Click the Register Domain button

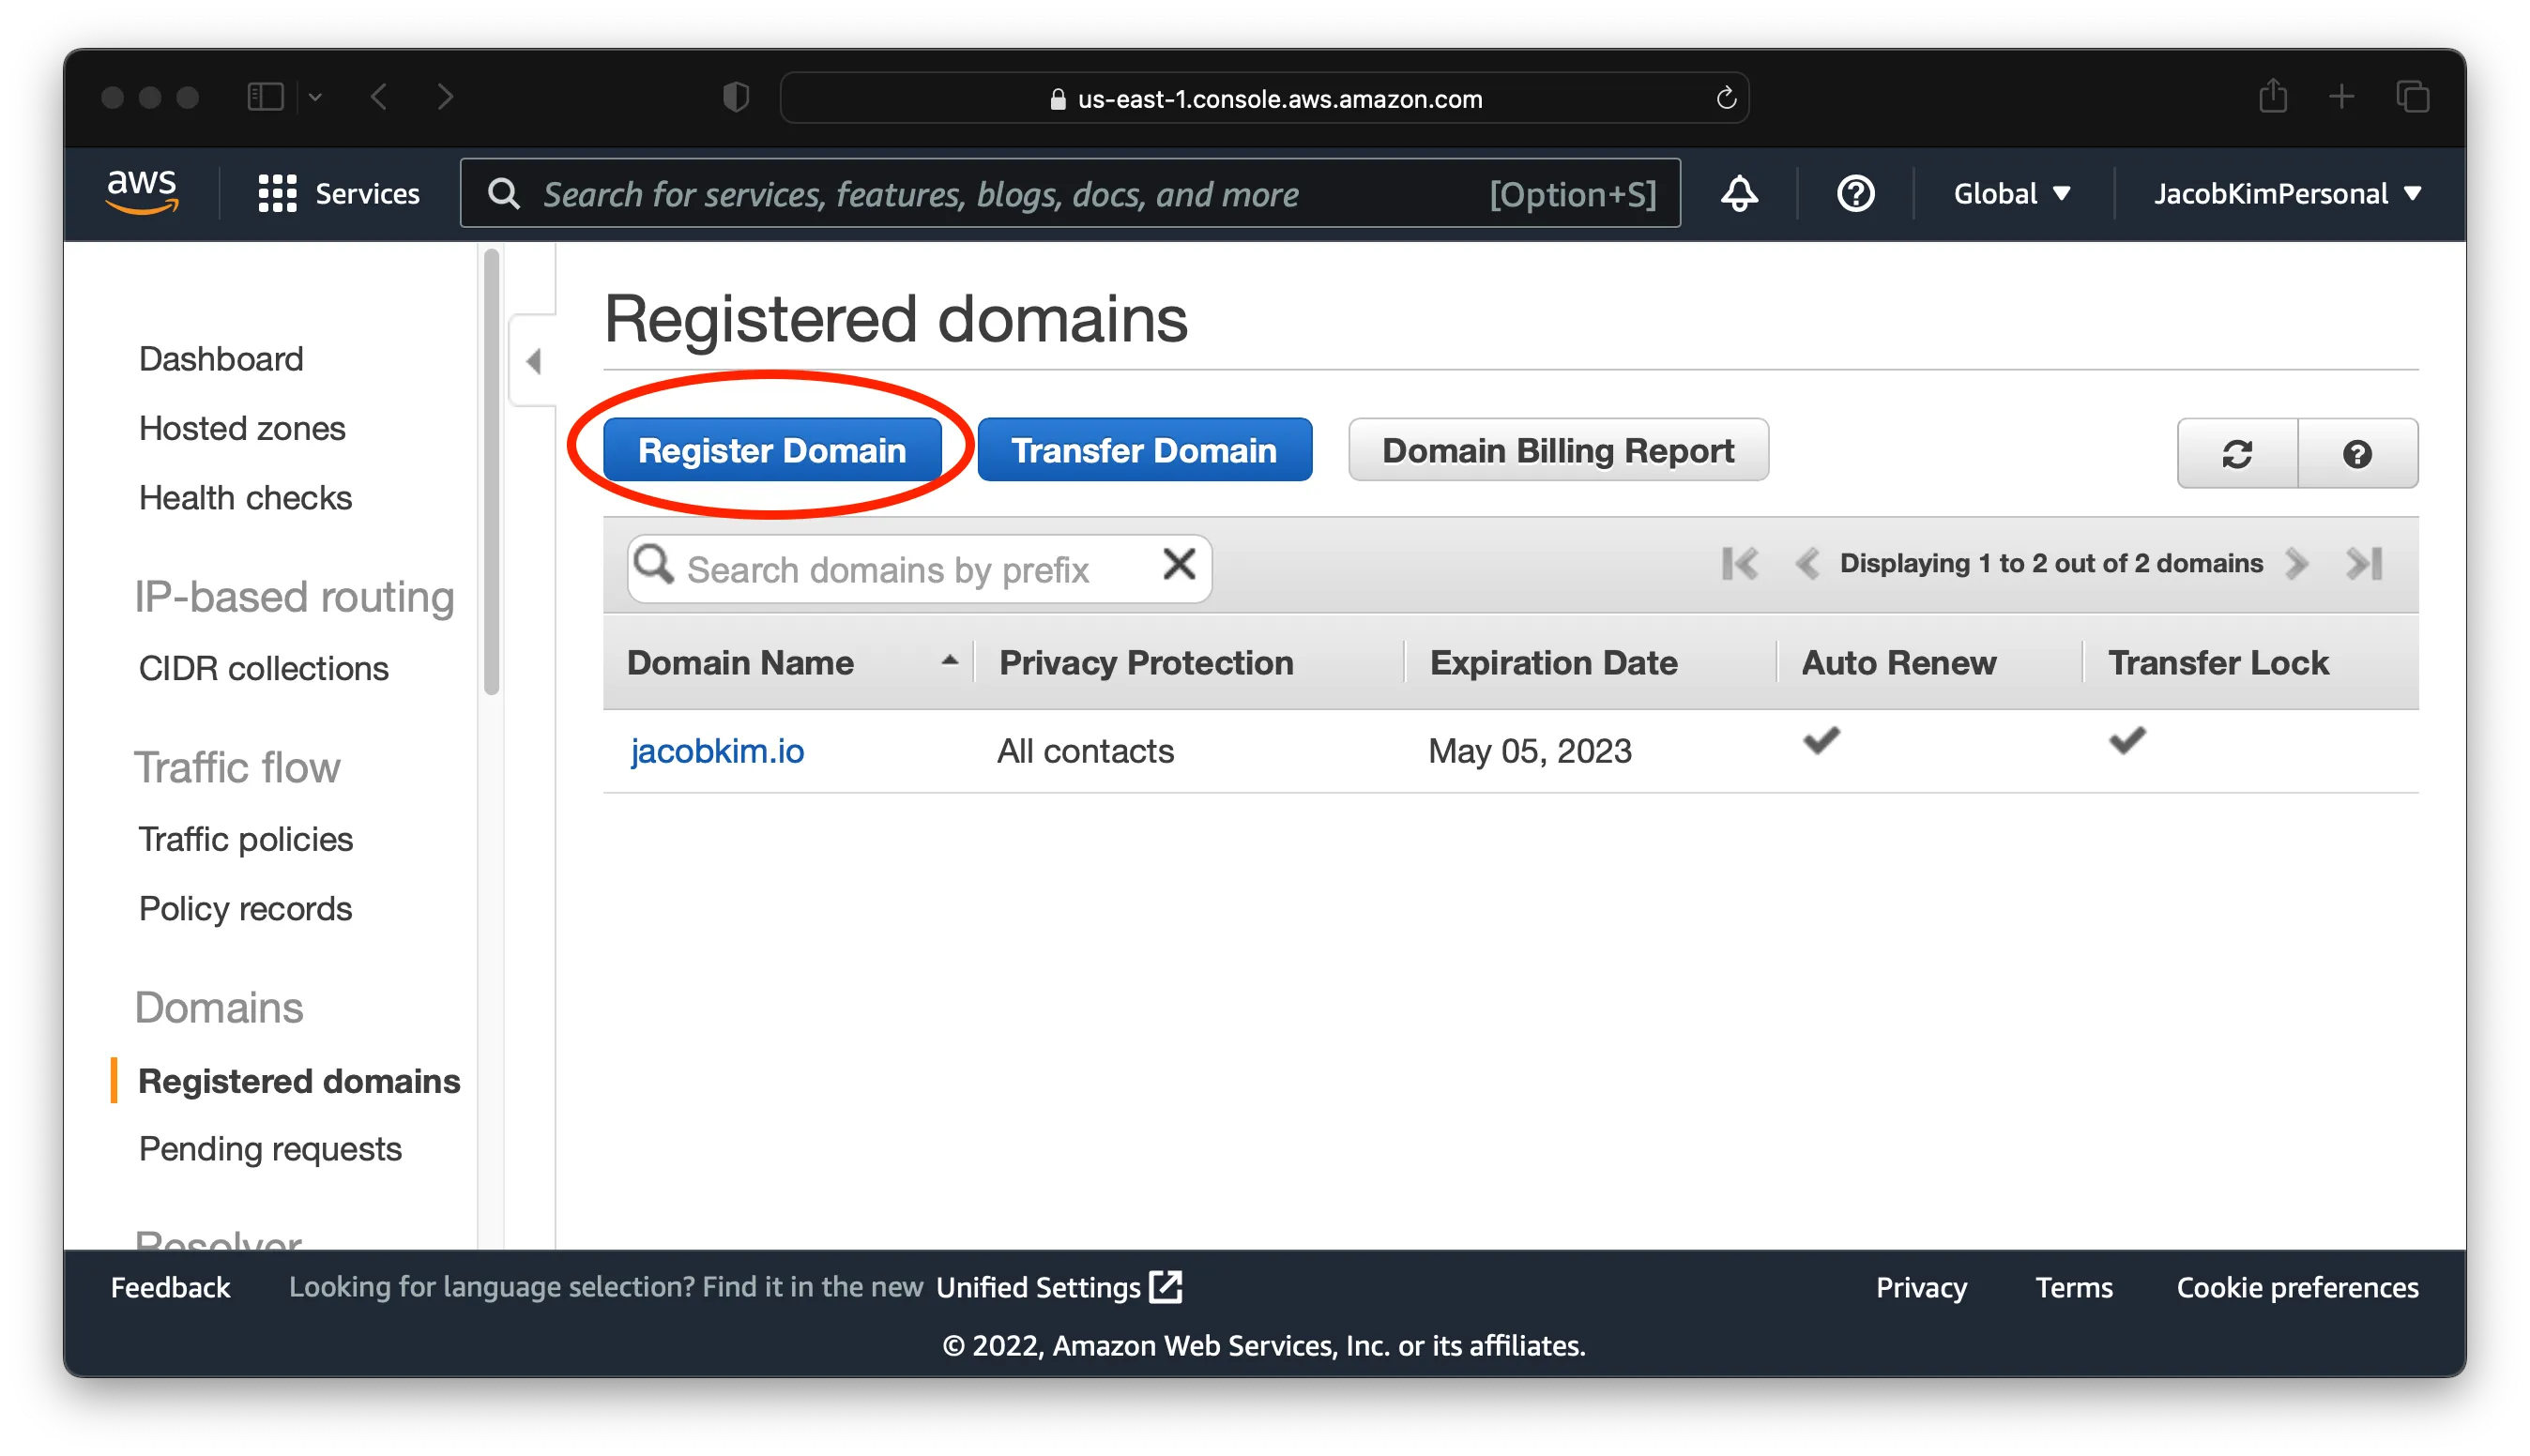[772, 450]
